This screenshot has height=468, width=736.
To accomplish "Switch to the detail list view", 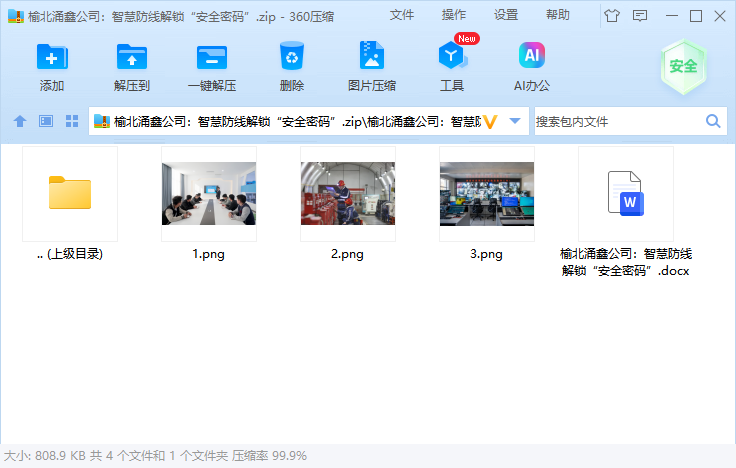I will point(46,121).
